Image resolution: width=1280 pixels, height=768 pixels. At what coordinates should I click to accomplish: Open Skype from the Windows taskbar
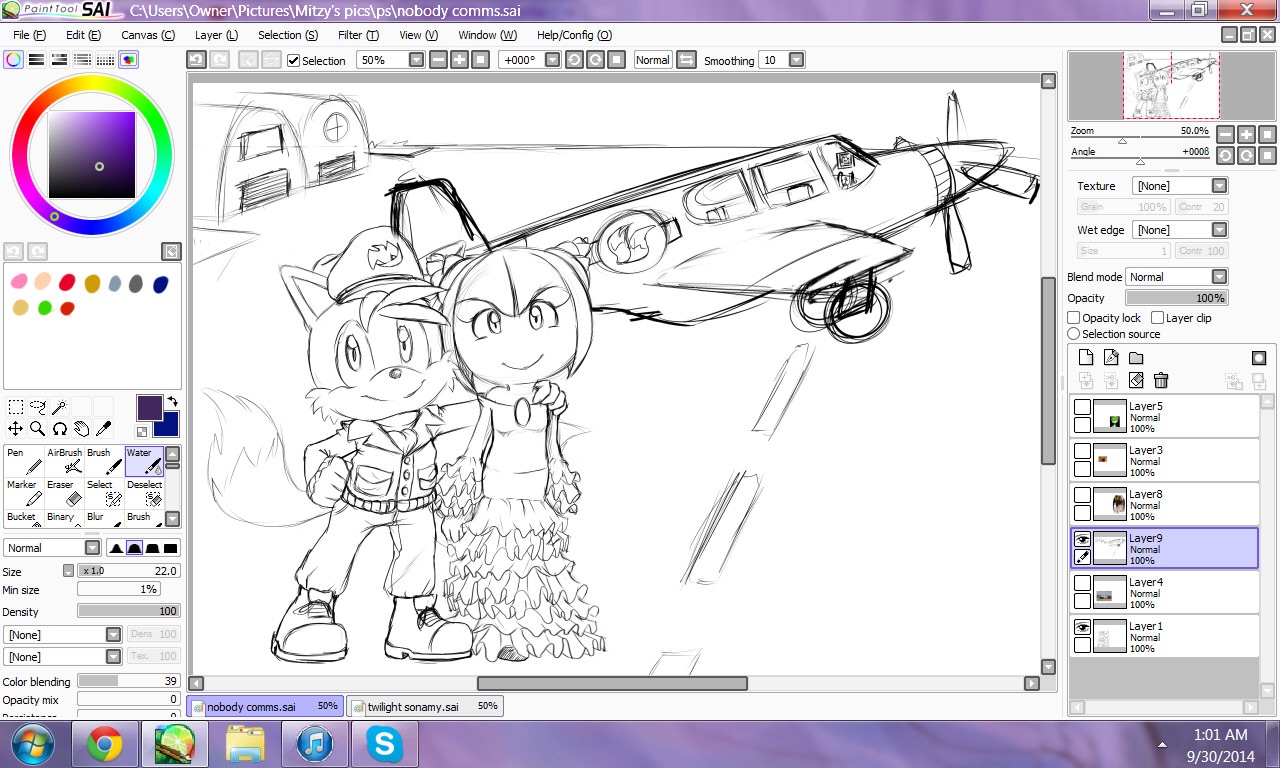(384, 743)
